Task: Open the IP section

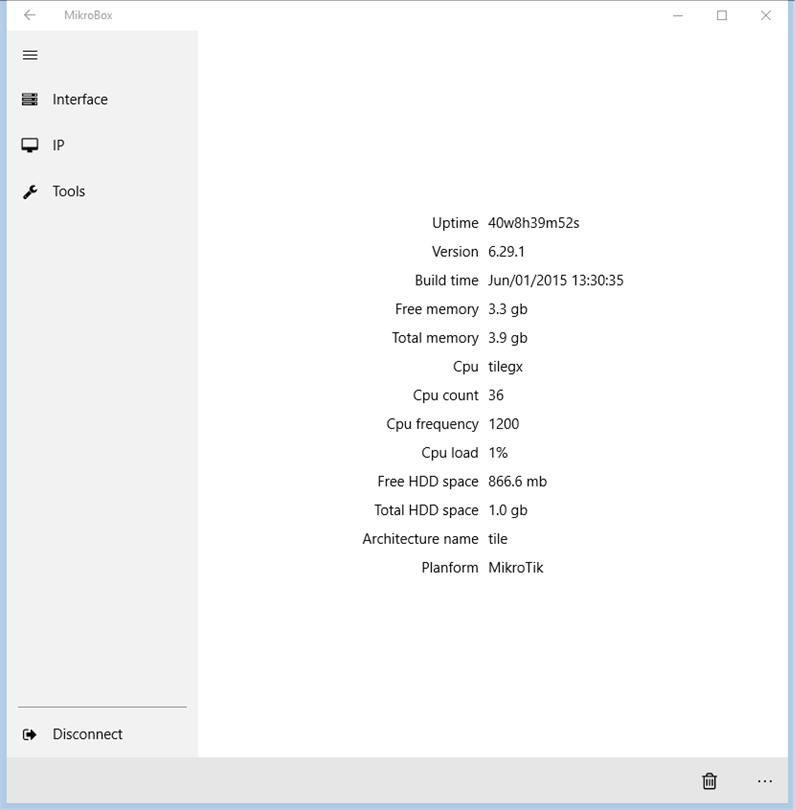Action: point(102,145)
